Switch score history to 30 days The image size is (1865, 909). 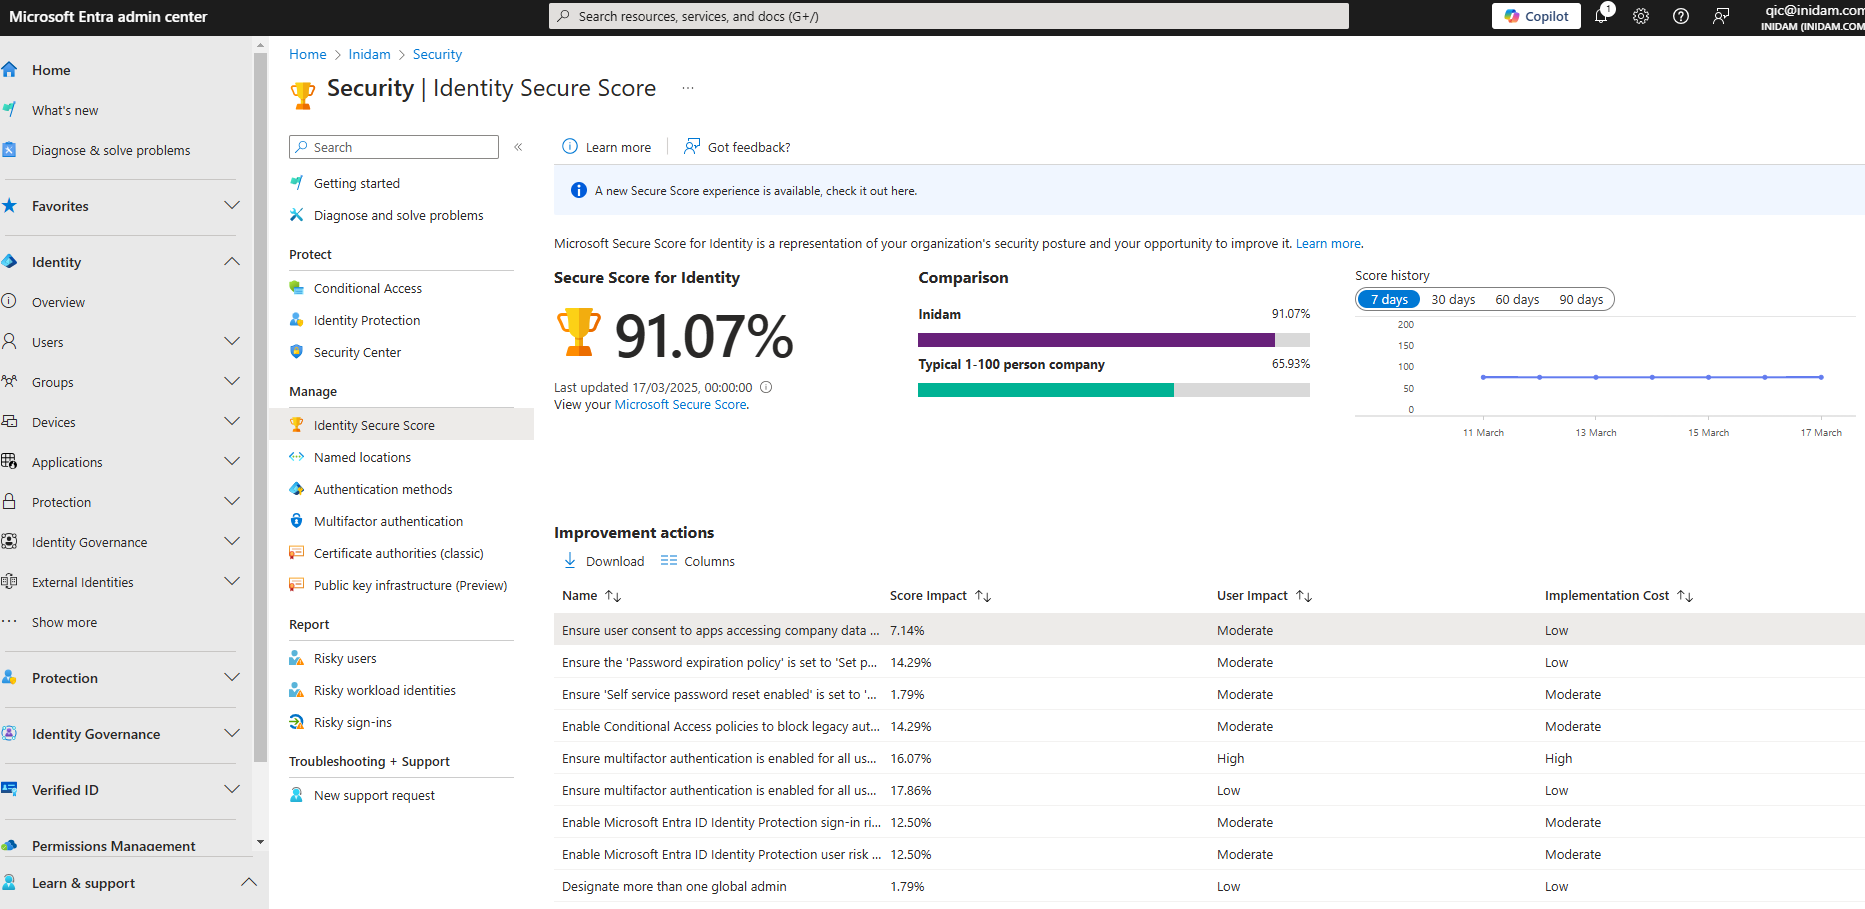(x=1452, y=298)
